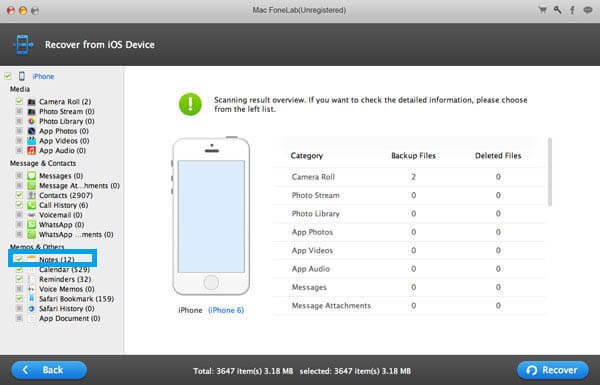Click the Voice Memos icon
Viewport: 600px width, 385px height.
31,289
